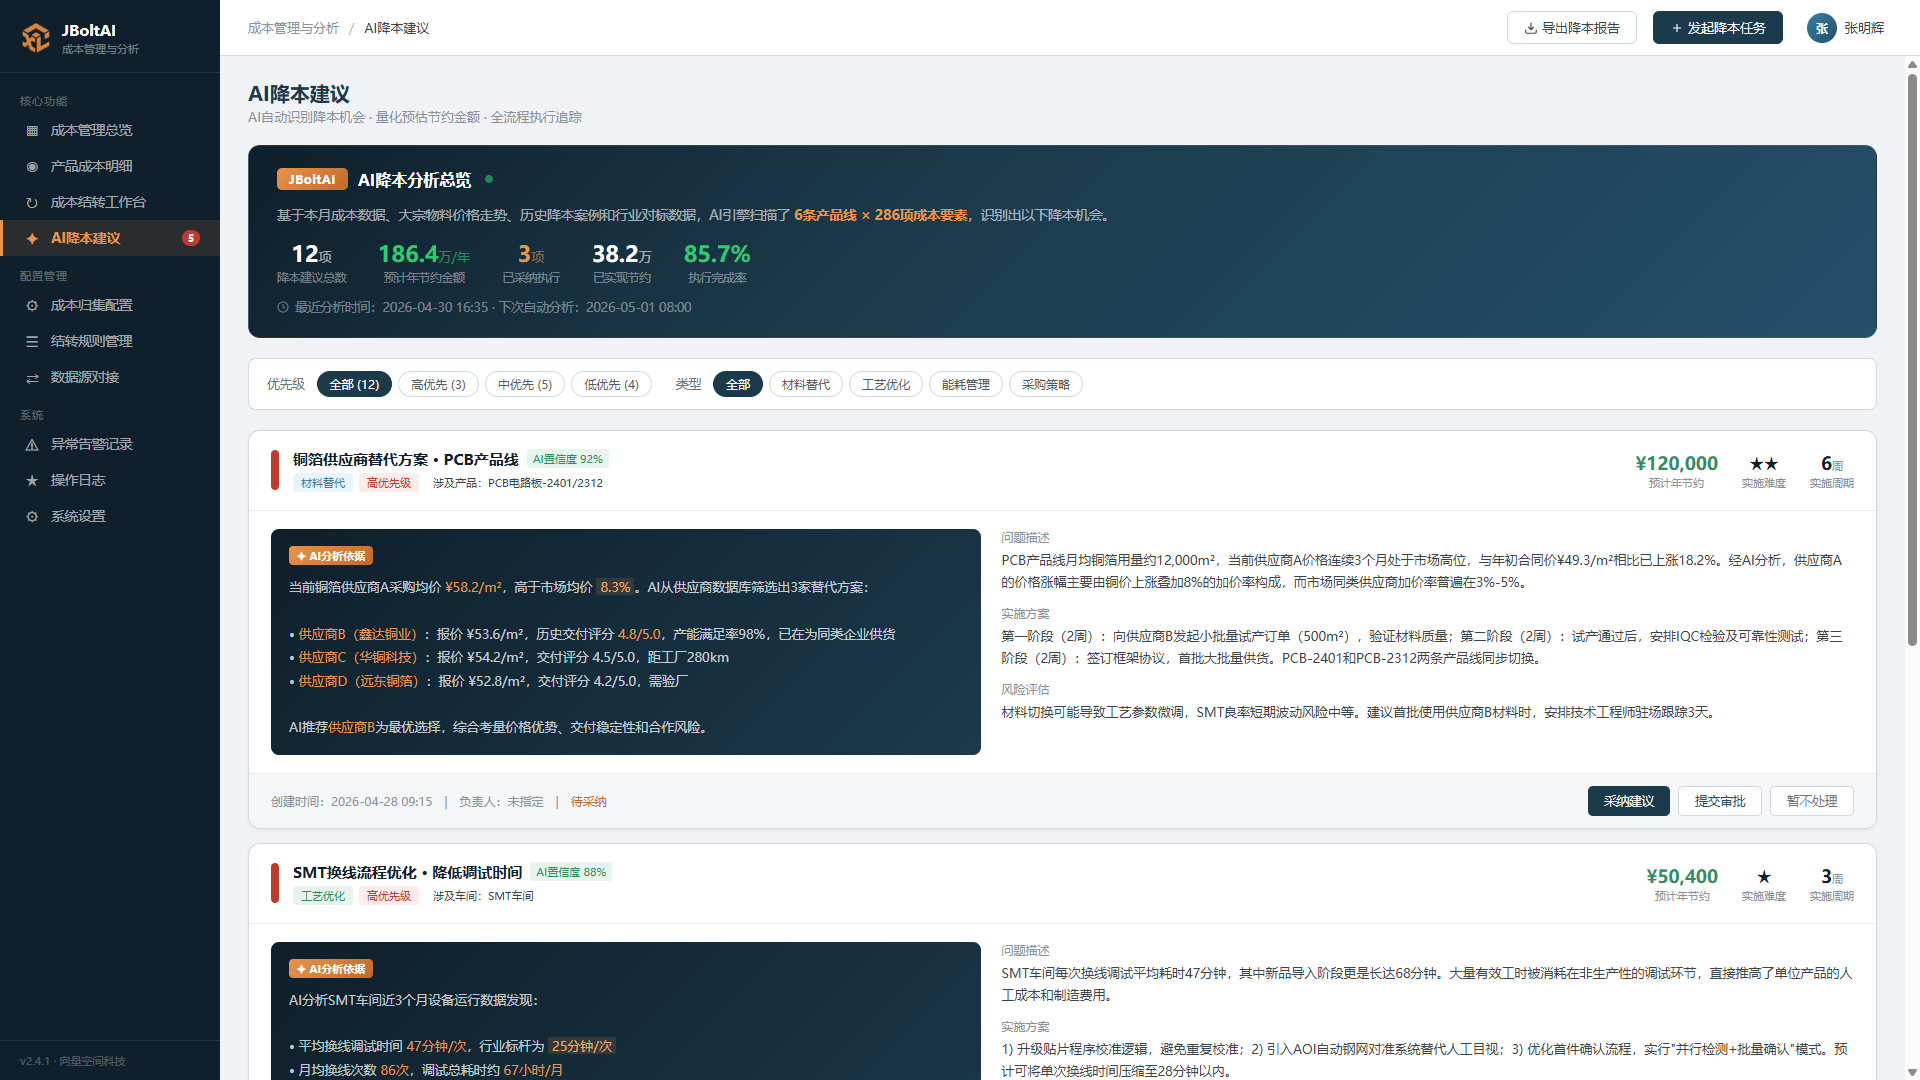Select 产品成本明细 menu item
1920x1080 pixels.
click(110, 166)
